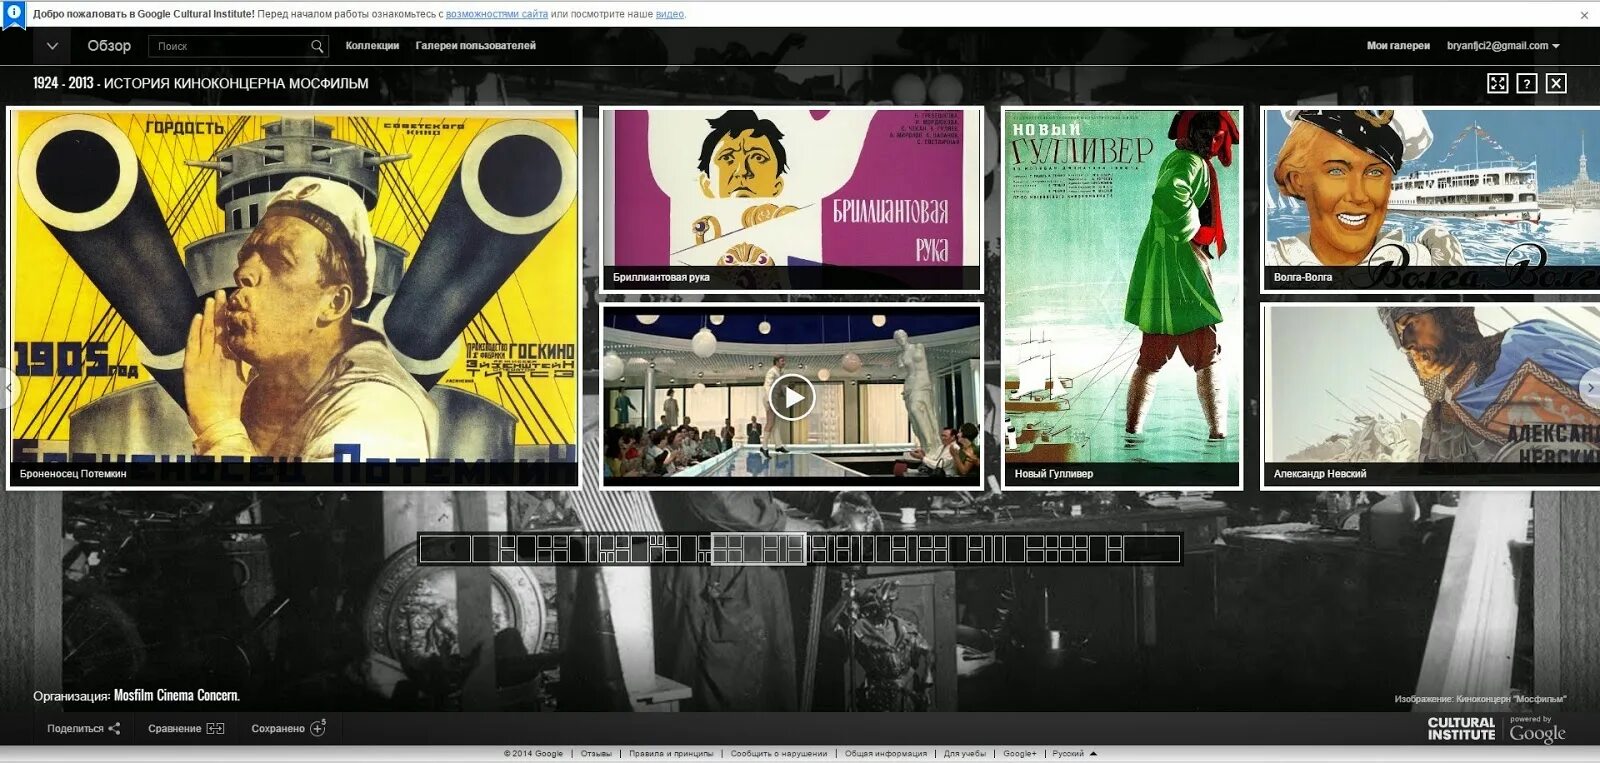Click the exhibit title История киноконцерна Мосфильм
The height and width of the screenshot is (763, 1600).
tap(201, 83)
